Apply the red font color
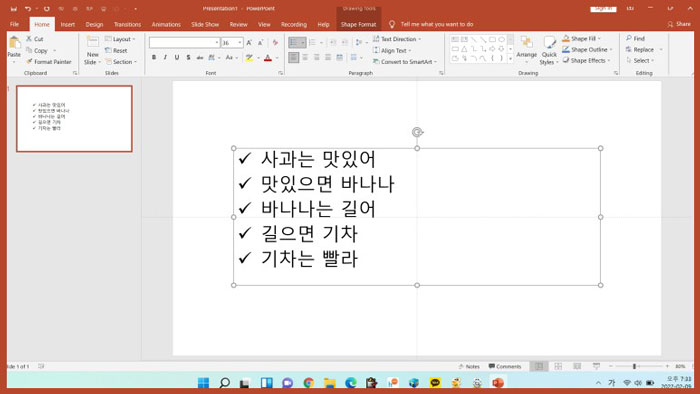This screenshot has width=700, height=394. point(268,58)
